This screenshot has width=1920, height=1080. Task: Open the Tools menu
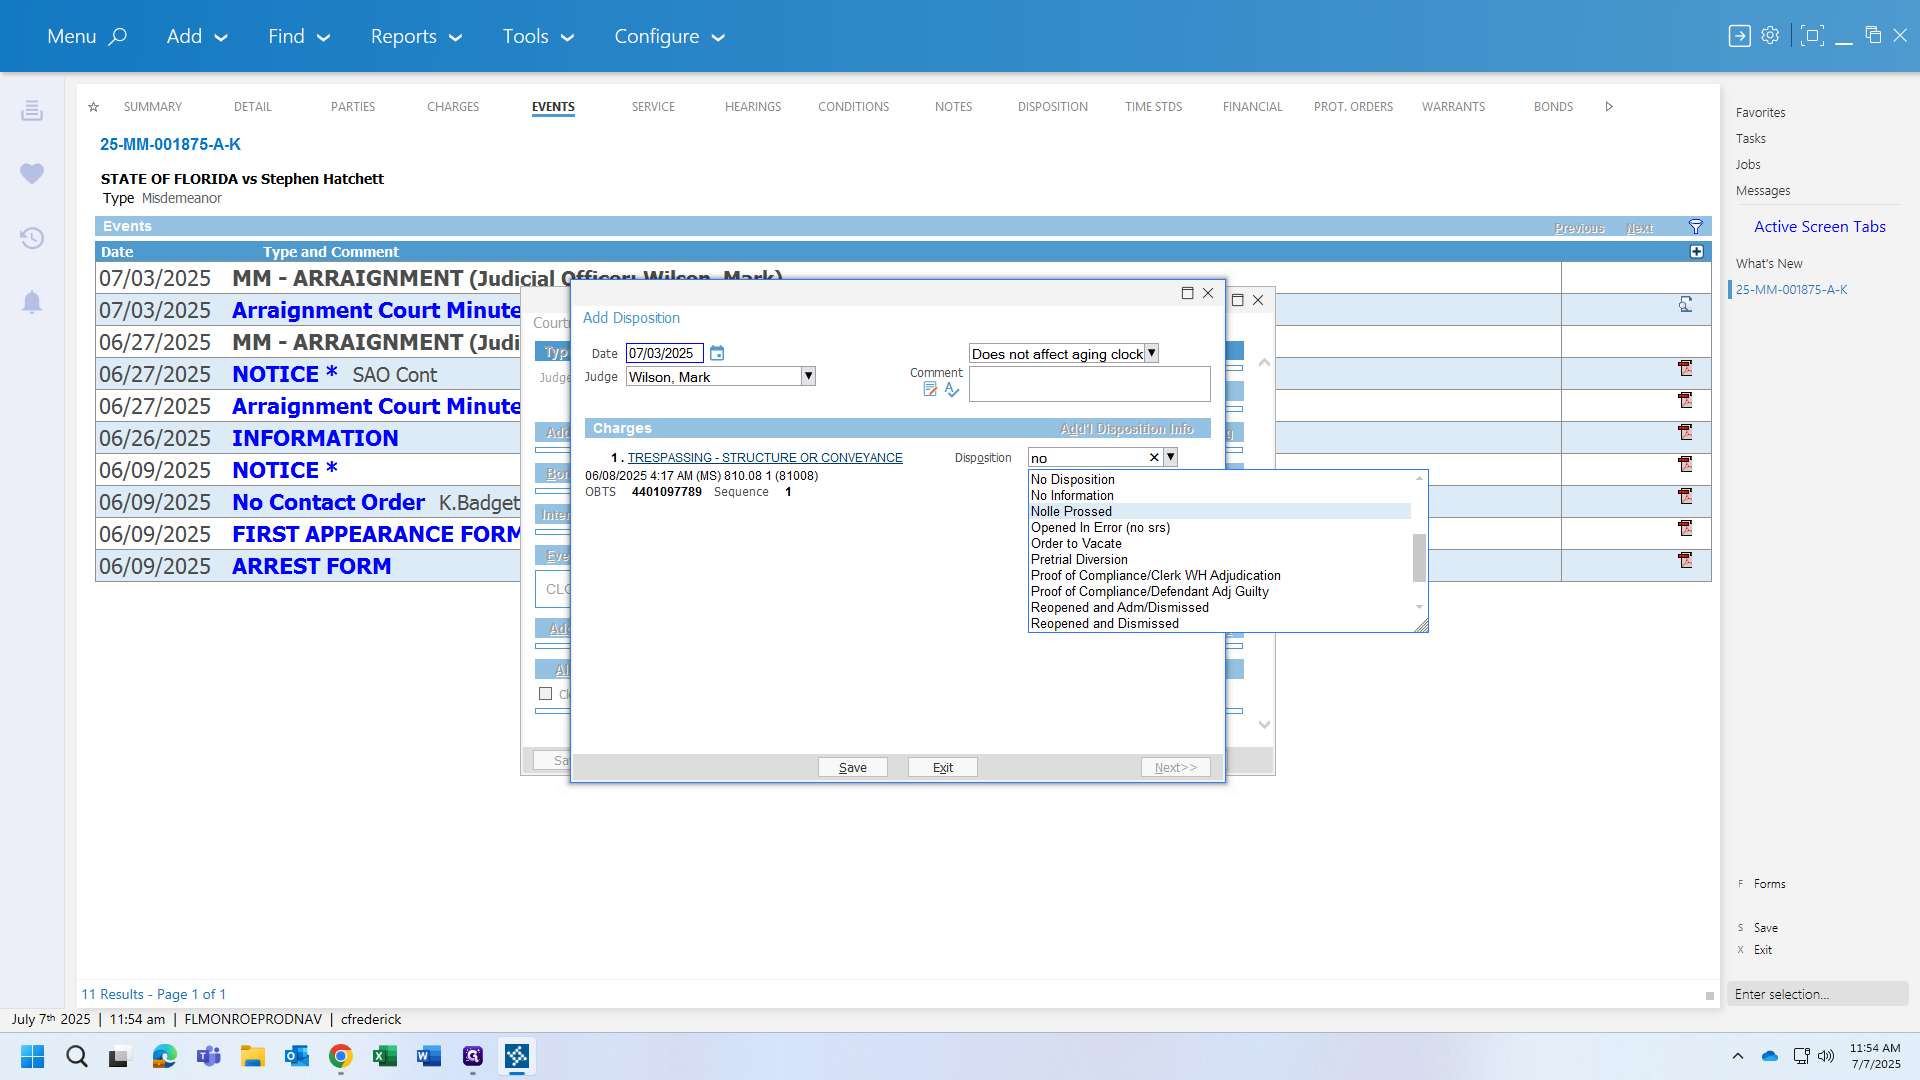[538, 36]
